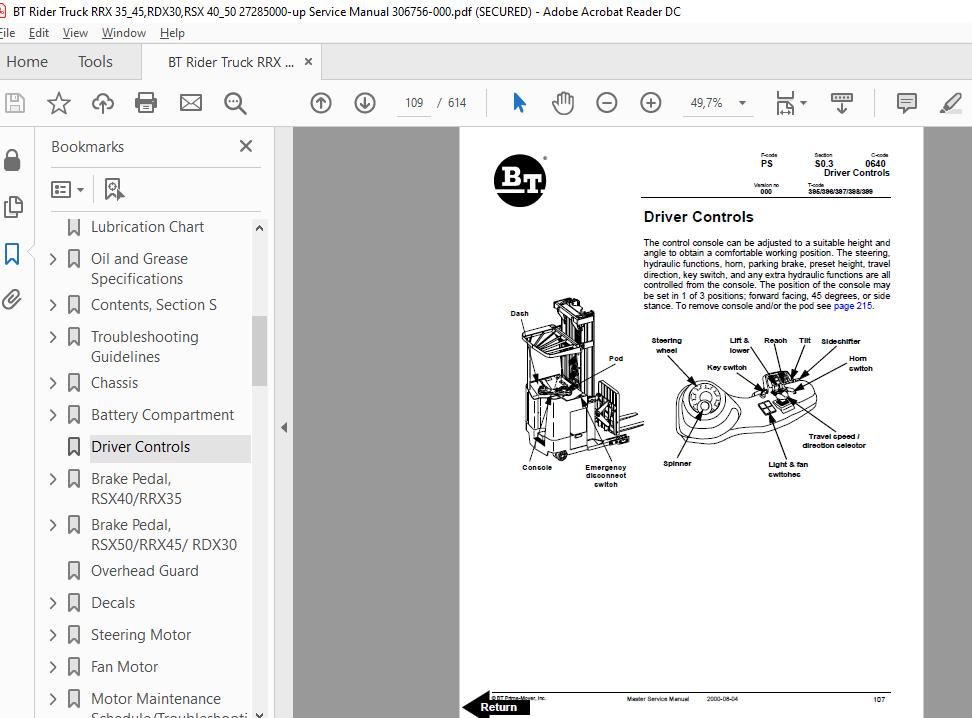Open the read mode keyboard icon
This screenshot has height=718, width=972.
click(x=842, y=103)
